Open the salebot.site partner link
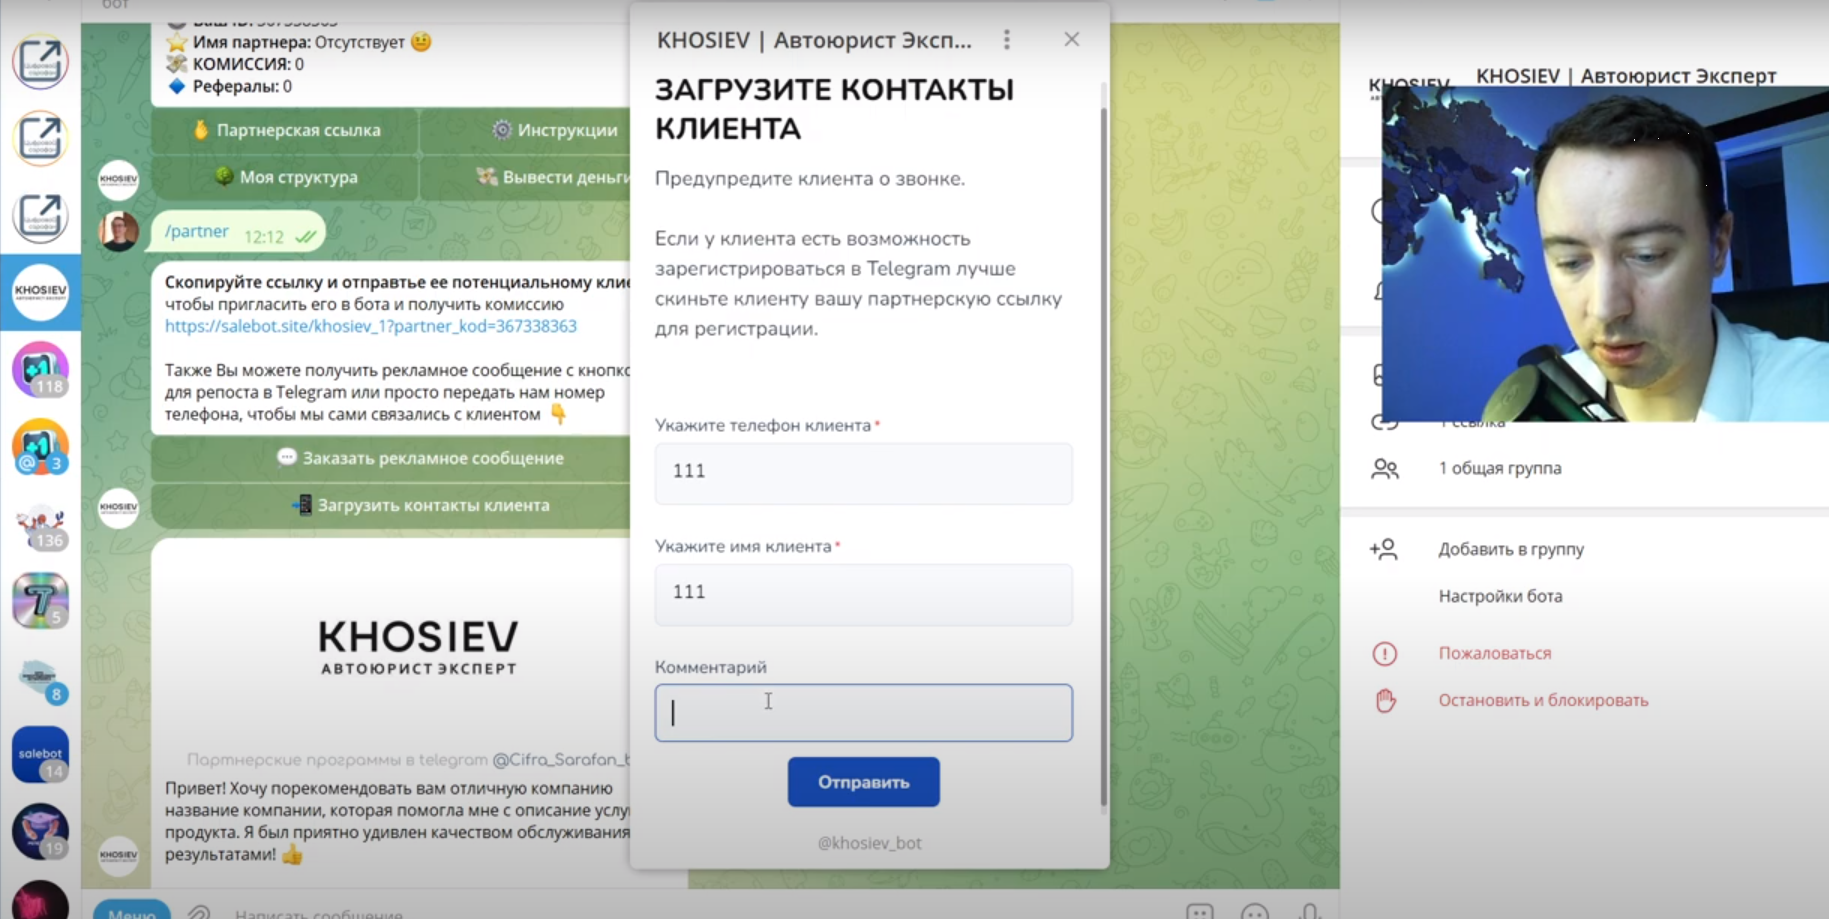1829x919 pixels. [371, 326]
